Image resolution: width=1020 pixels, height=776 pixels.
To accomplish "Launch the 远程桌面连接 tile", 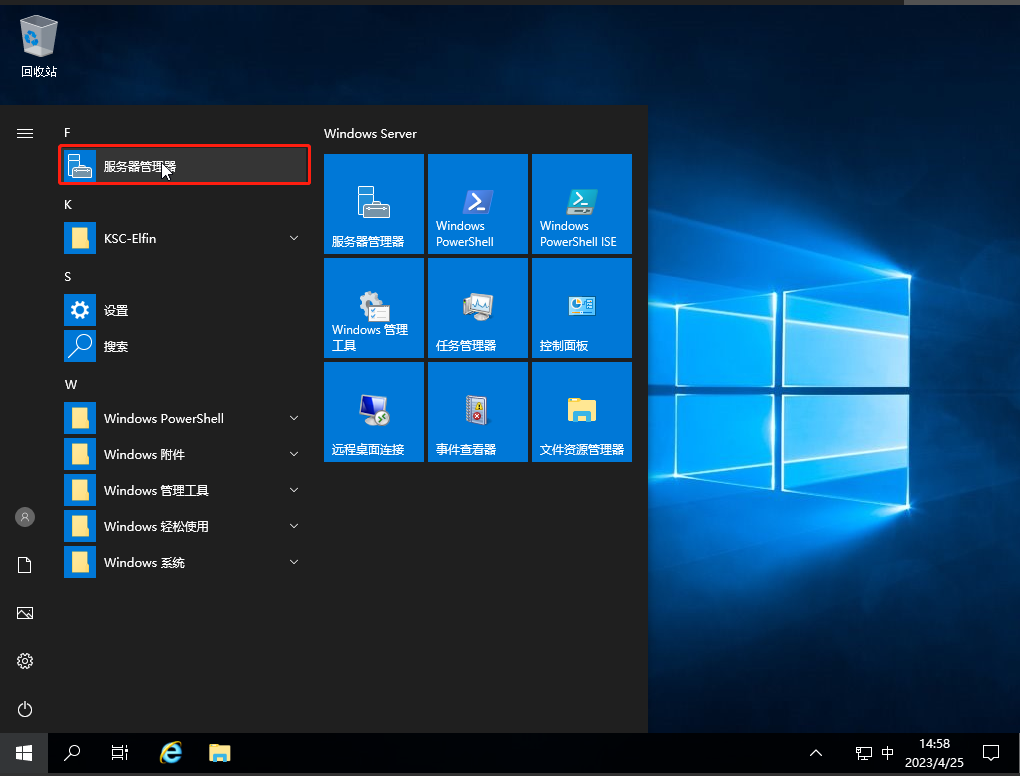I will [x=373, y=412].
